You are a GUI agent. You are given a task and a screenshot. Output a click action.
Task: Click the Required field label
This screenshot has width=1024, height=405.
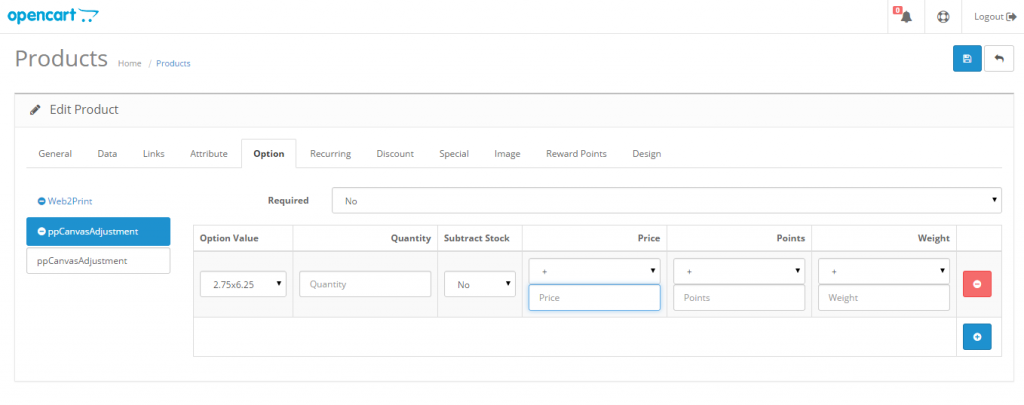pyautogui.click(x=288, y=201)
